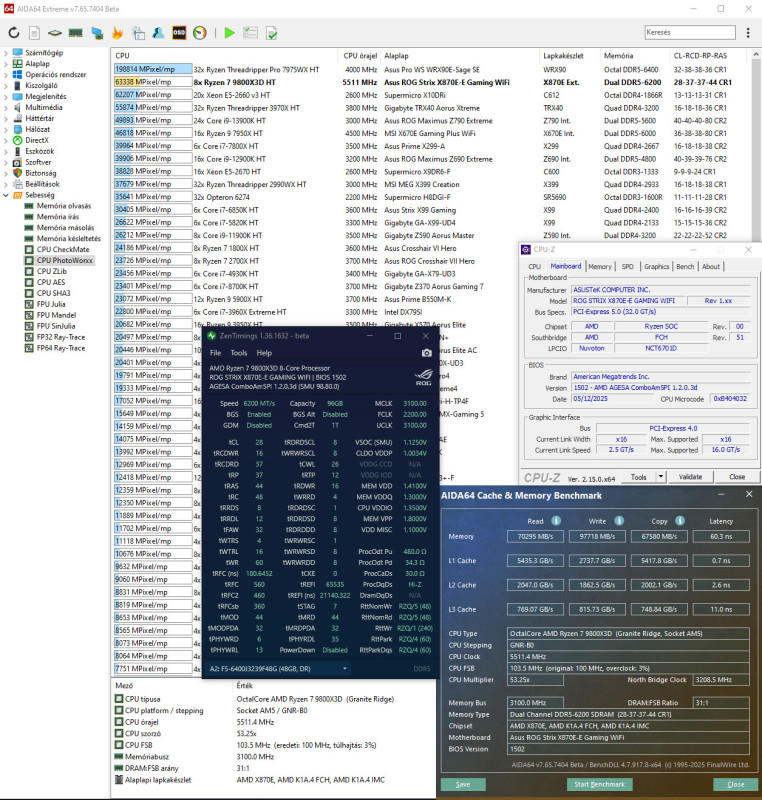Viewport: 762px width, 800px height.
Task: Open the Report icon in AIDA64 toolbar
Action: pos(34,33)
